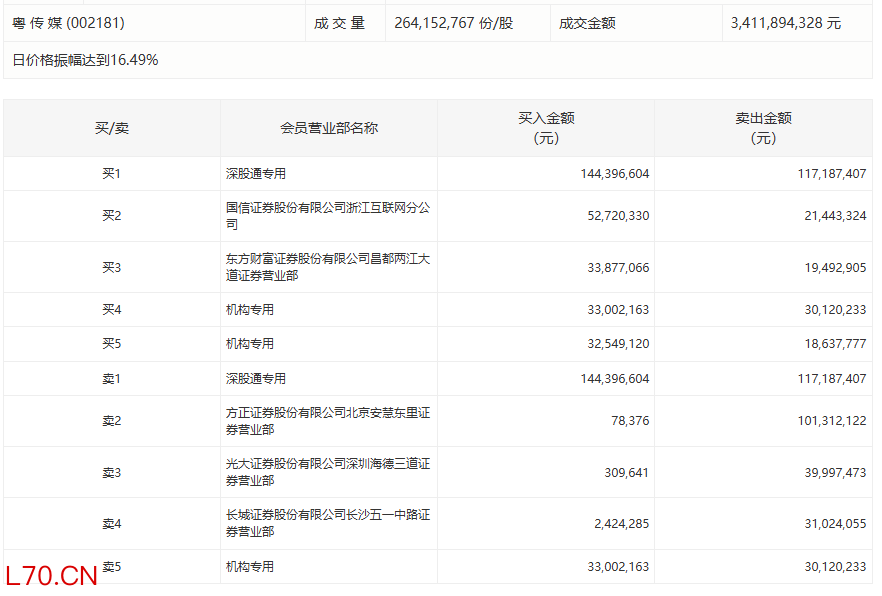Click the 卖出金额 (元) column header

pyautogui.click(x=763, y=128)
